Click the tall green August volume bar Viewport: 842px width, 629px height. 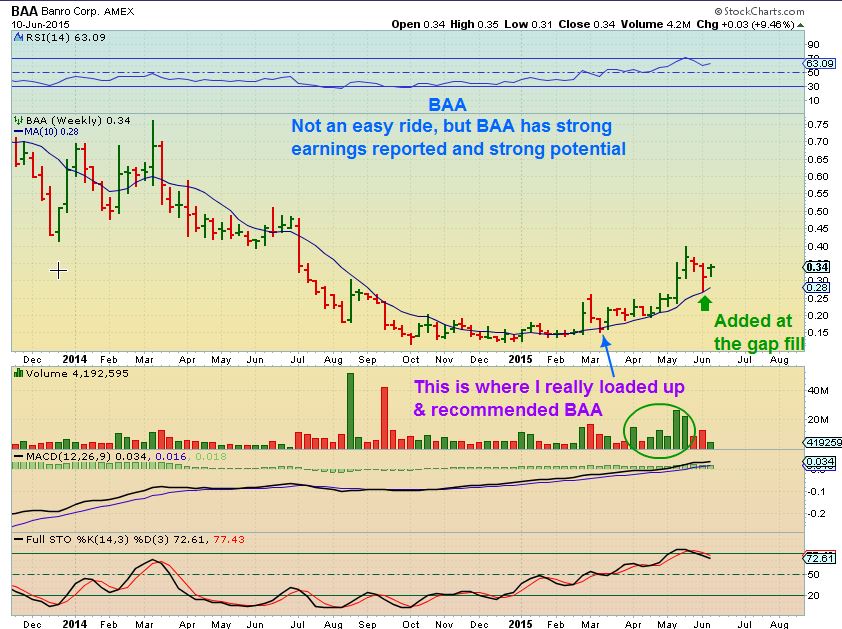tap(351, 411)
